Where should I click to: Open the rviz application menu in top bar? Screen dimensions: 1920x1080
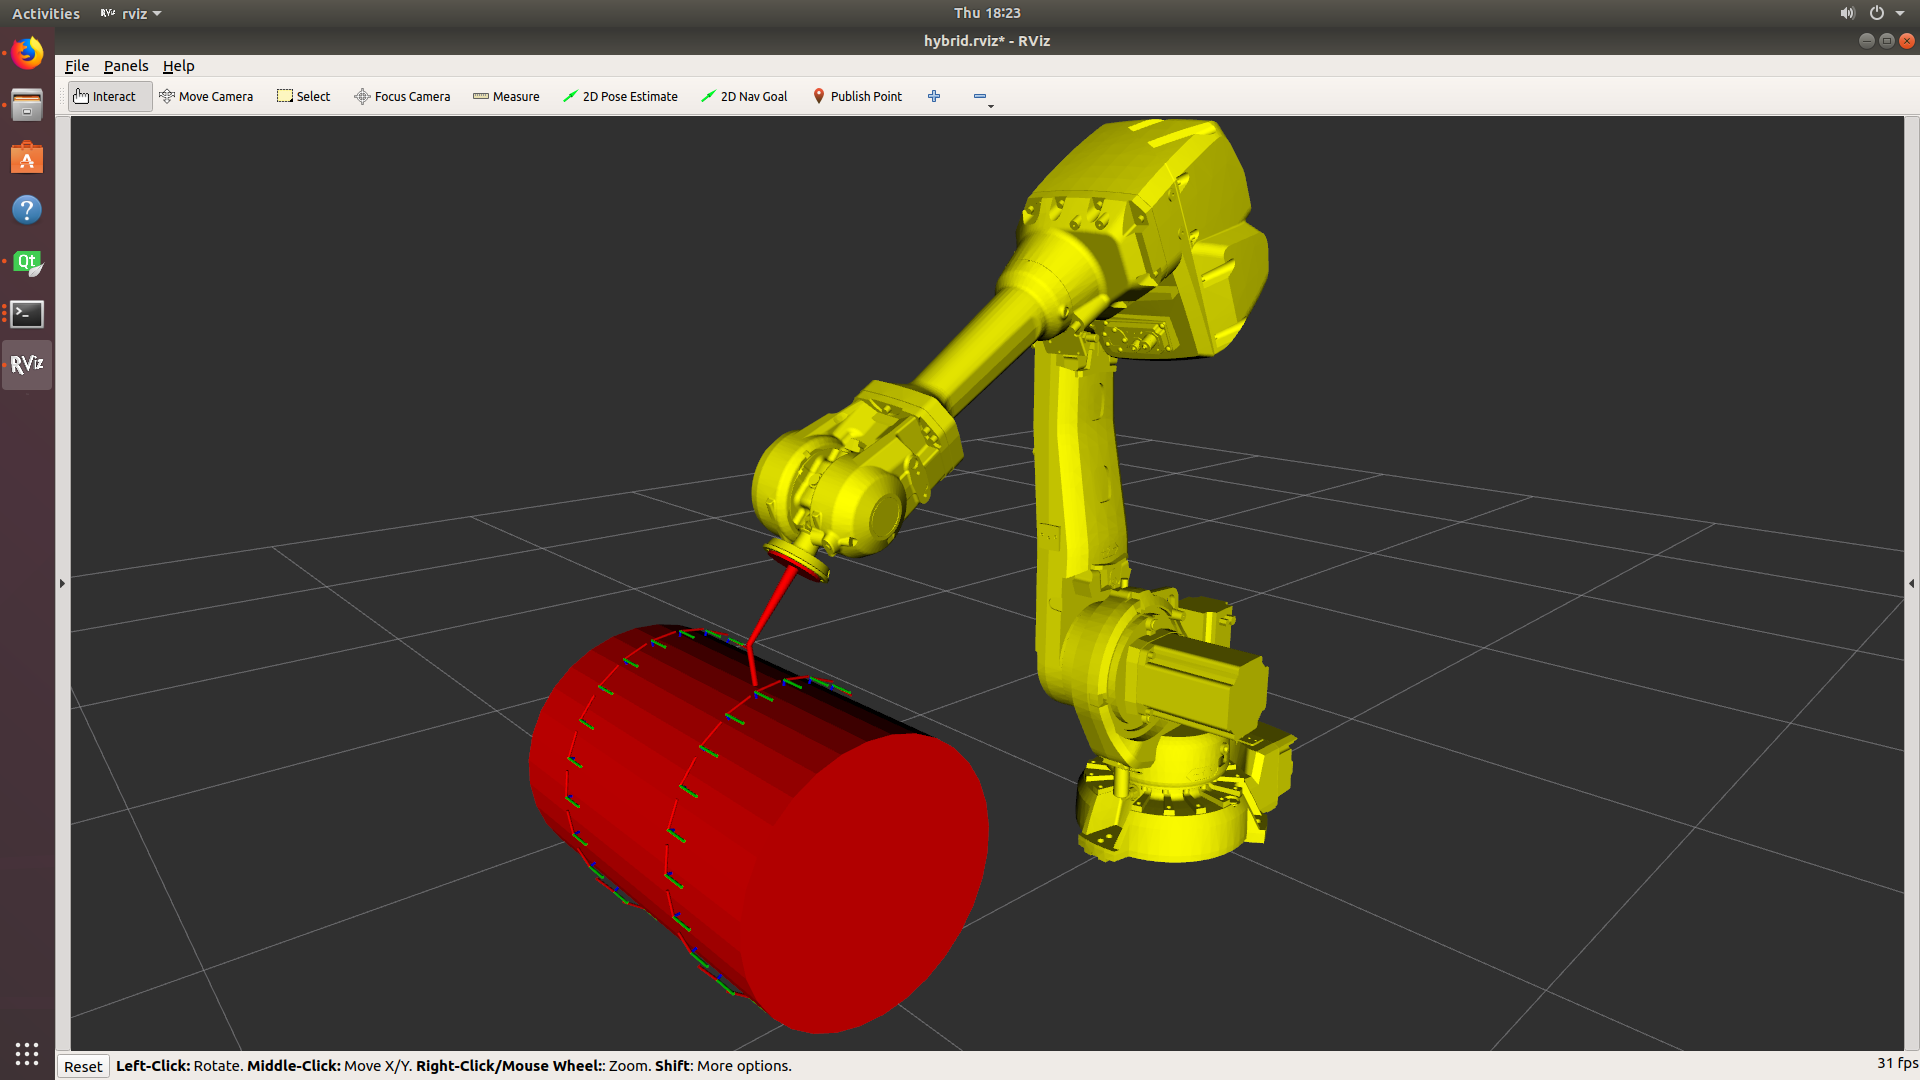click(132, 13)
